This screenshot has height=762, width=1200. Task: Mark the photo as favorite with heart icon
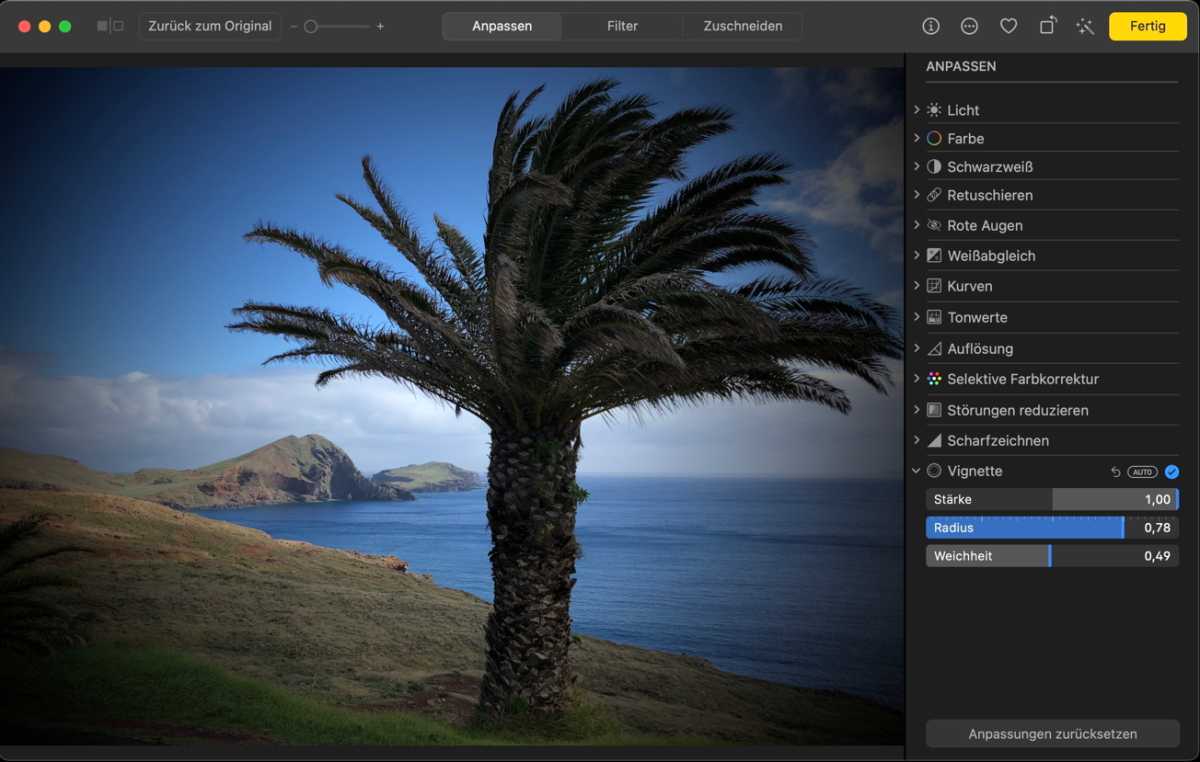1008,26
